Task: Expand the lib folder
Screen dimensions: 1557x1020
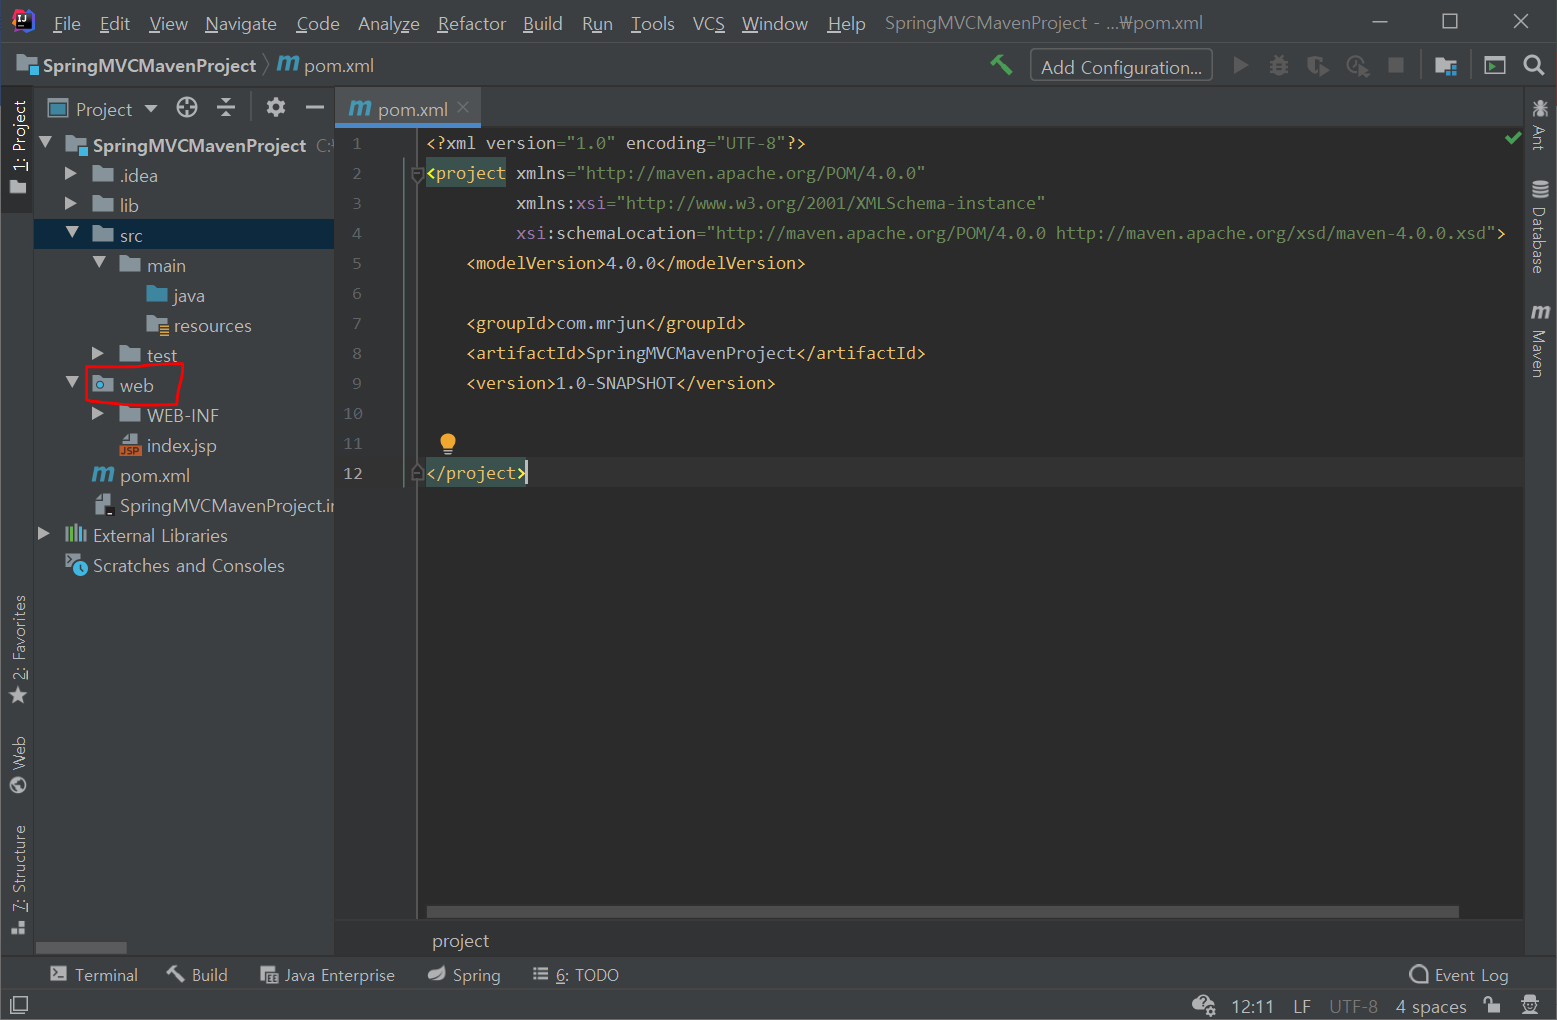Action: [x=71, y=203]
